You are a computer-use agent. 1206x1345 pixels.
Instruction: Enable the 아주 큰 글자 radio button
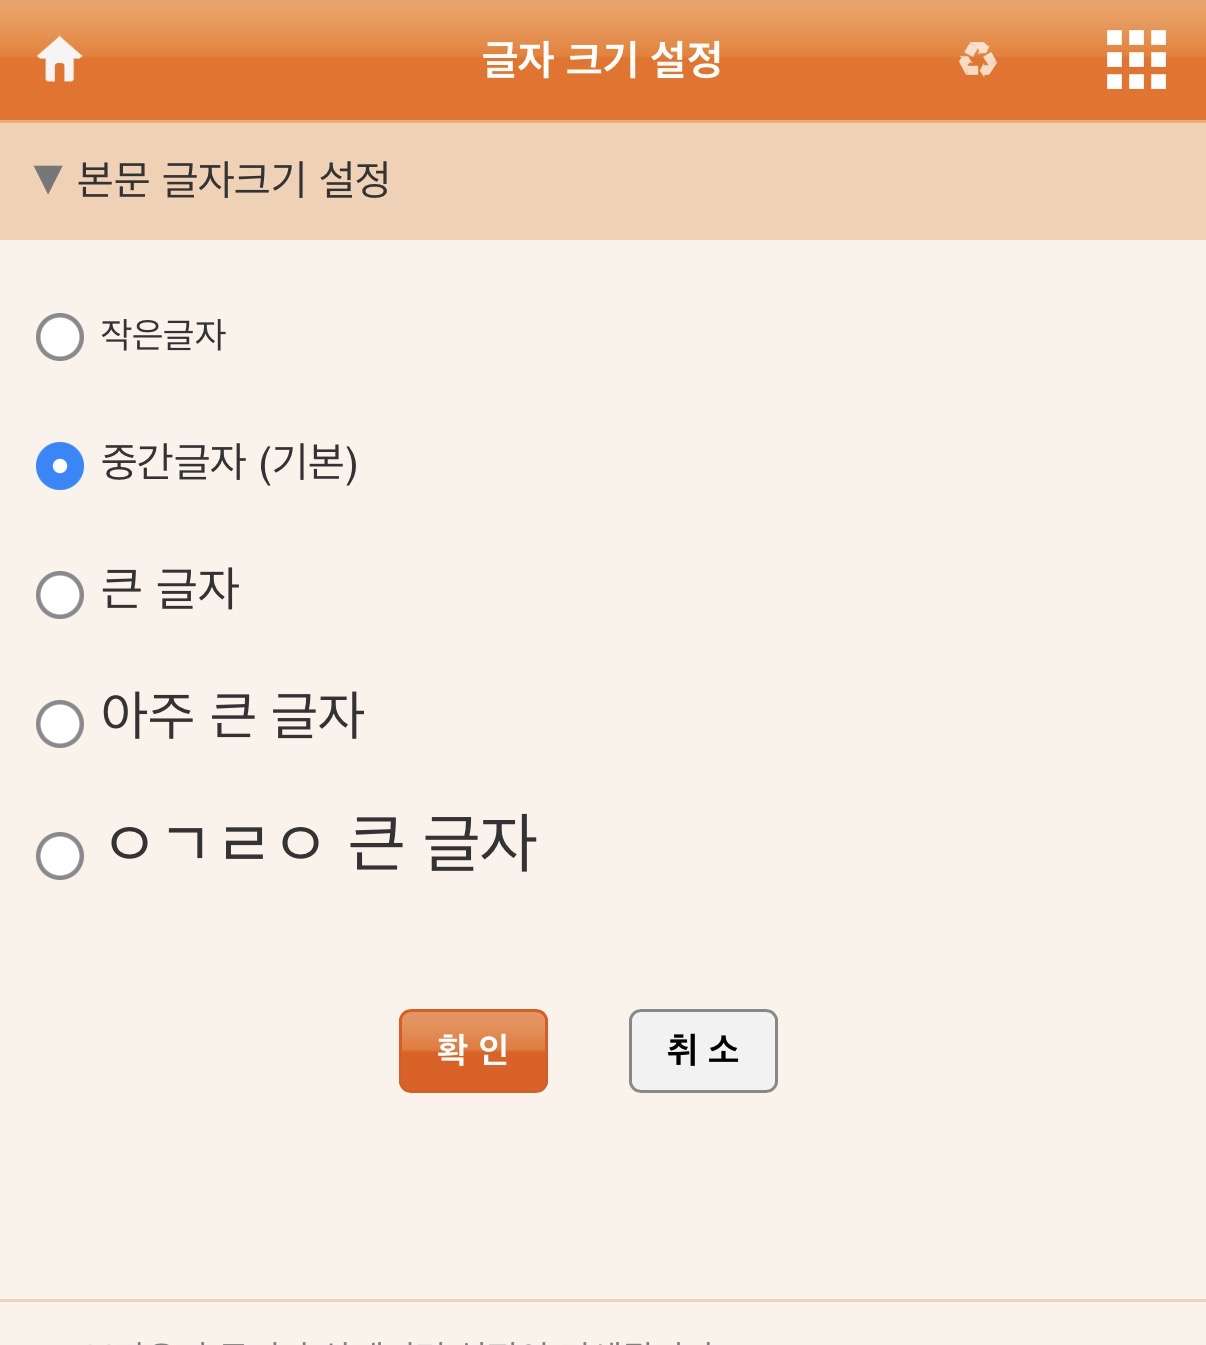pyautogui.click(x=60, y=724)
